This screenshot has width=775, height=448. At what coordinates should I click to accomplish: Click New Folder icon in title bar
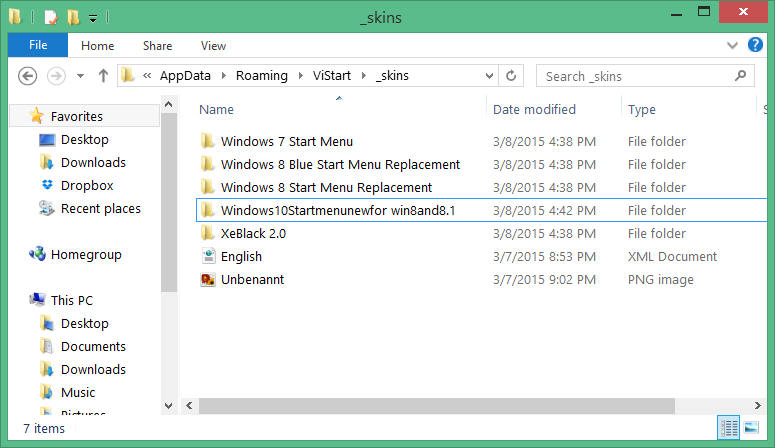click(x=72, y=17)
